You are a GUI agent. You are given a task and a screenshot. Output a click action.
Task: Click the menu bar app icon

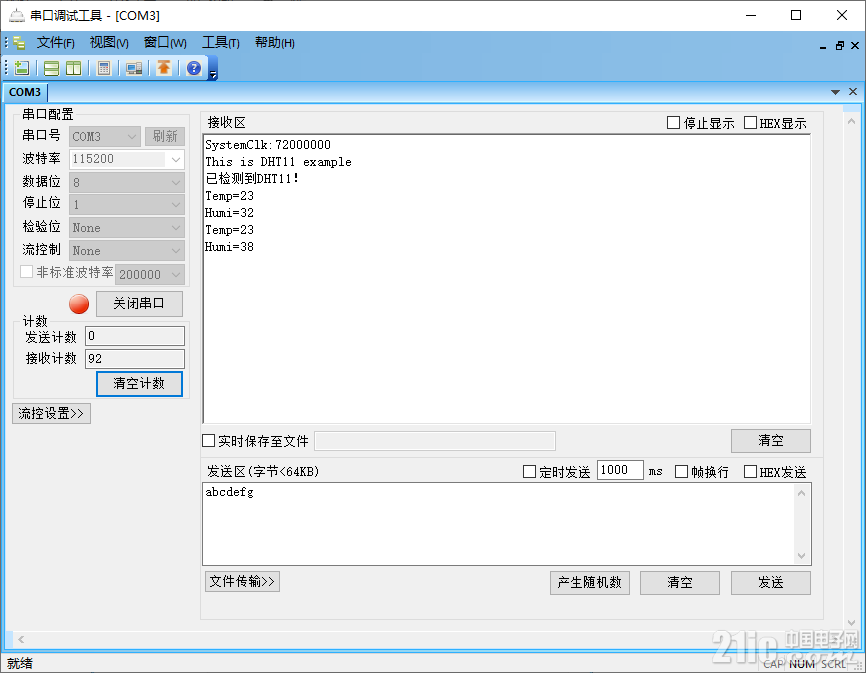(19, 43)
